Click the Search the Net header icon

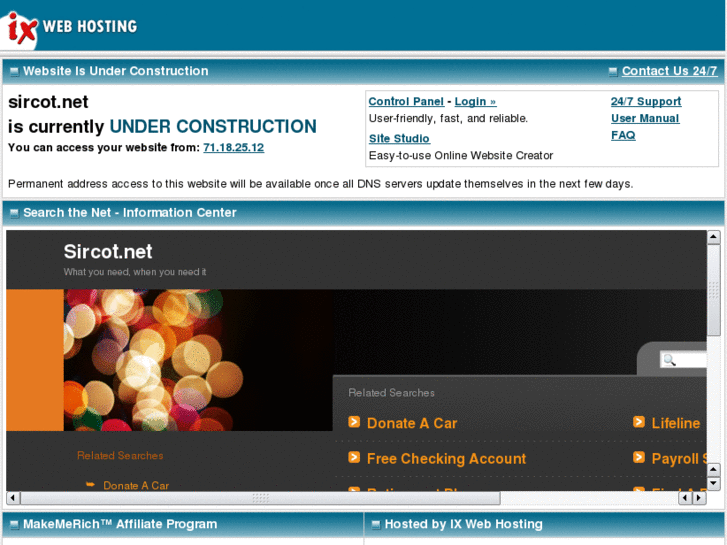(x=14, y=213)
